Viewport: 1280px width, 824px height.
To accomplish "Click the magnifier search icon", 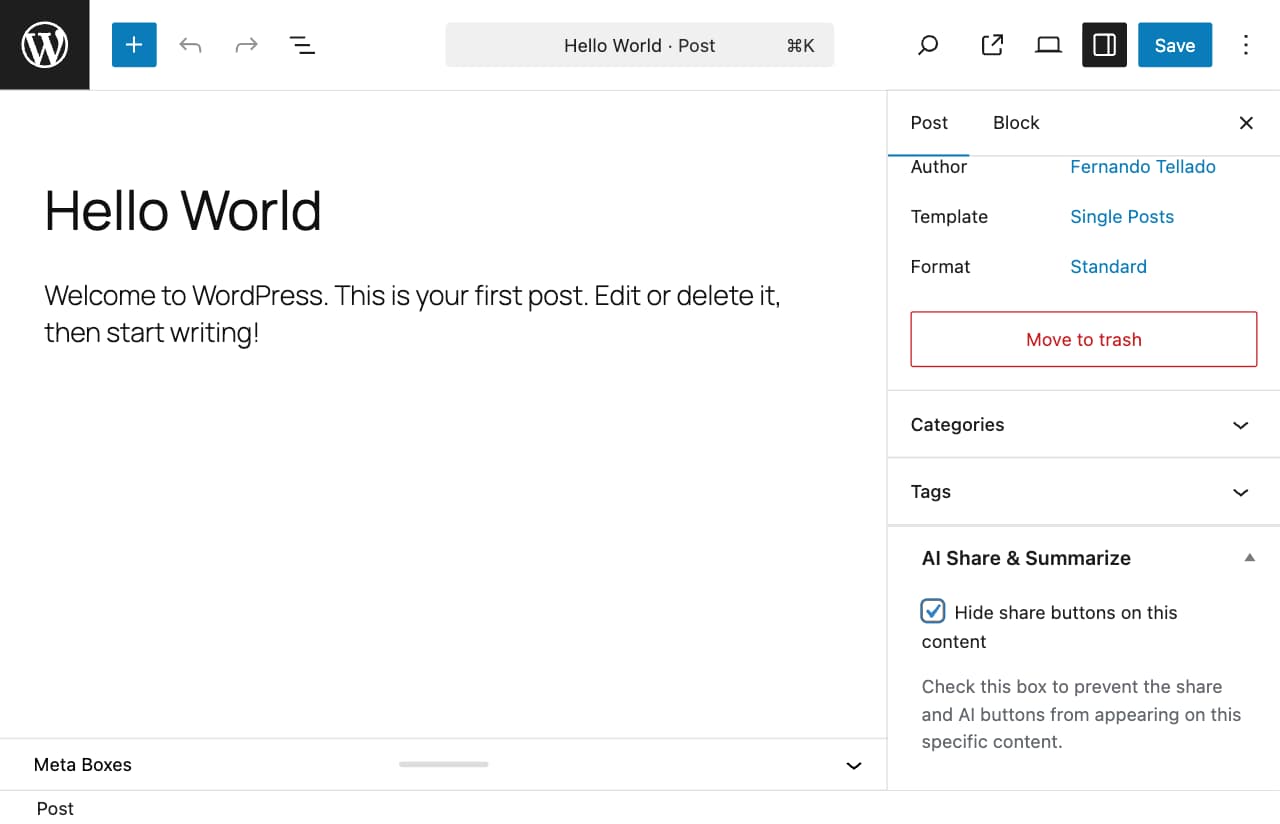I will coord(928,45).
